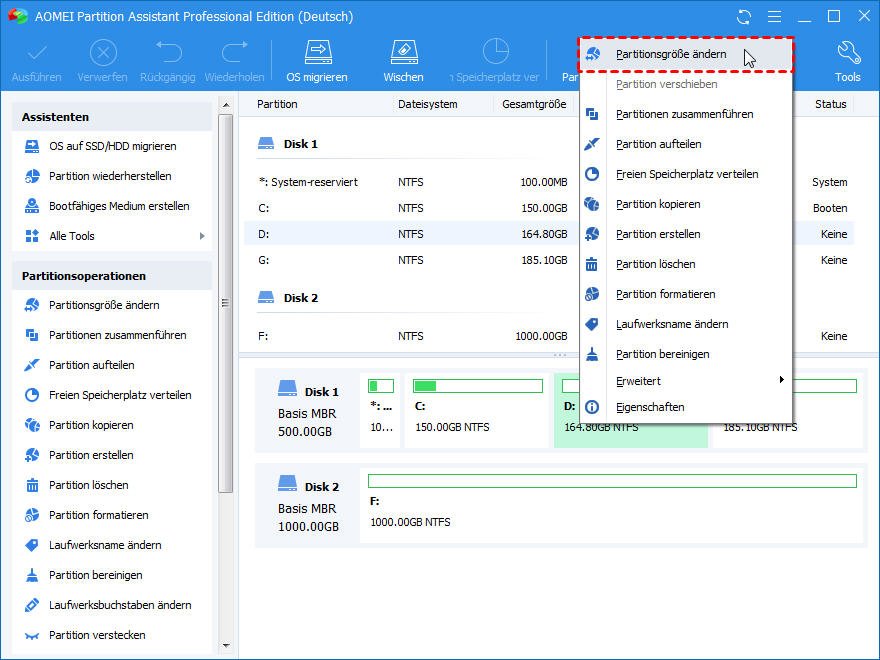This screenshot has width=880, height=660.
Task: Click the sidebar scroll-up arrow
Action: click(x=226, y=105)
